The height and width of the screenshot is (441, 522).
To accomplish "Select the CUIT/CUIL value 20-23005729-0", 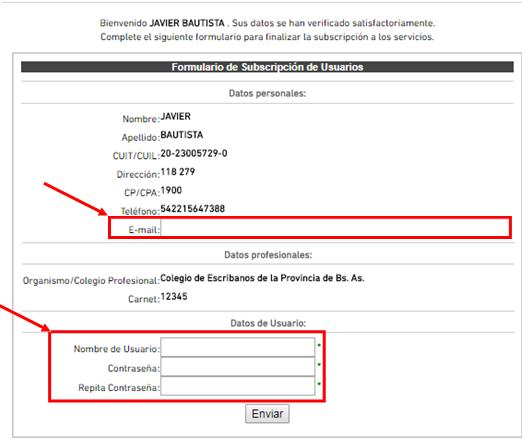I will point(194,153).
